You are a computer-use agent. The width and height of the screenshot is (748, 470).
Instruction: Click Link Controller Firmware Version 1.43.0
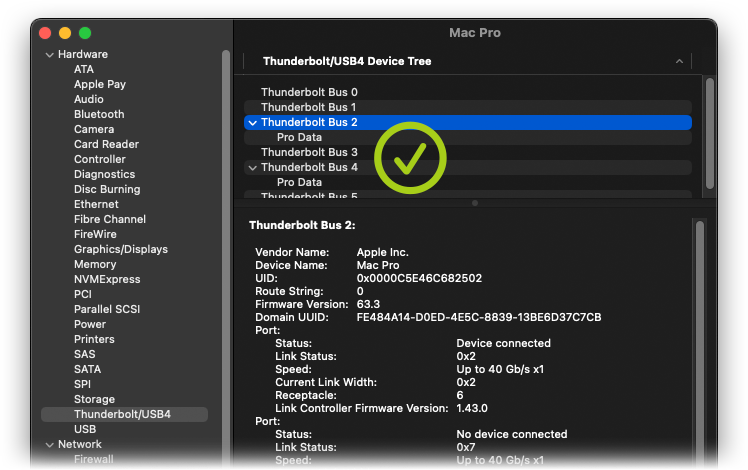(x=472, y=408)
